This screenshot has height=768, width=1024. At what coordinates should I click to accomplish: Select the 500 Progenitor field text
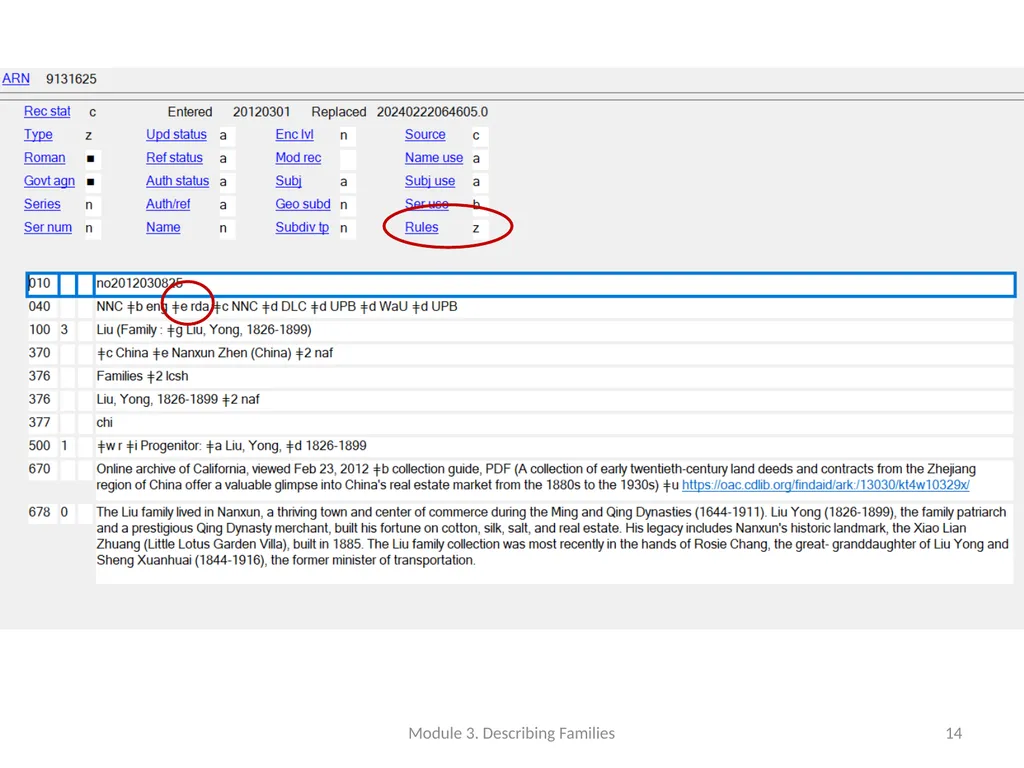click(x=232, y=446)
